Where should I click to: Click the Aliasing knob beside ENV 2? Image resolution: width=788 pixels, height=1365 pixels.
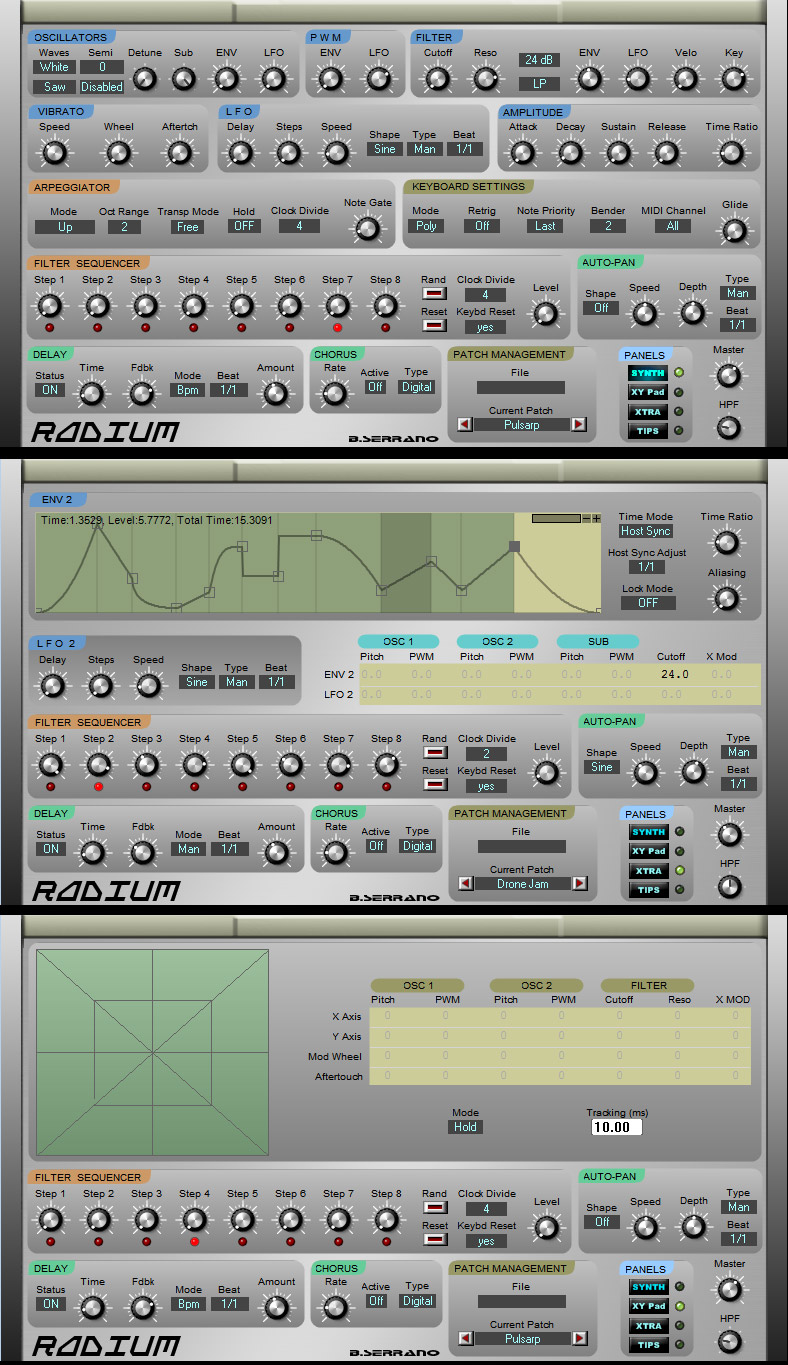pyautogui.click(x=726, y=599)
